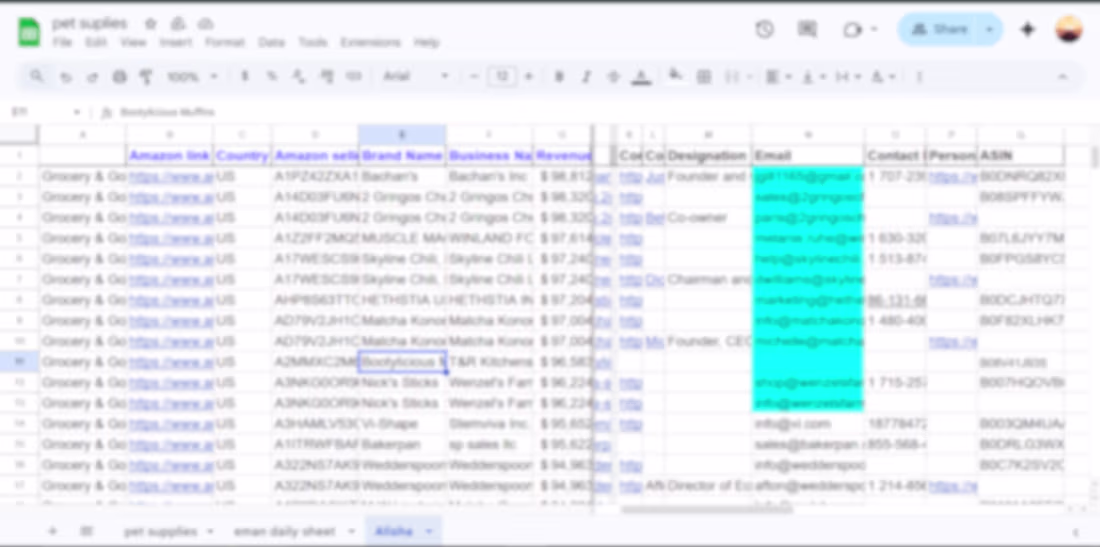
Task: Click the borders icon
Action: coord(704,76)
